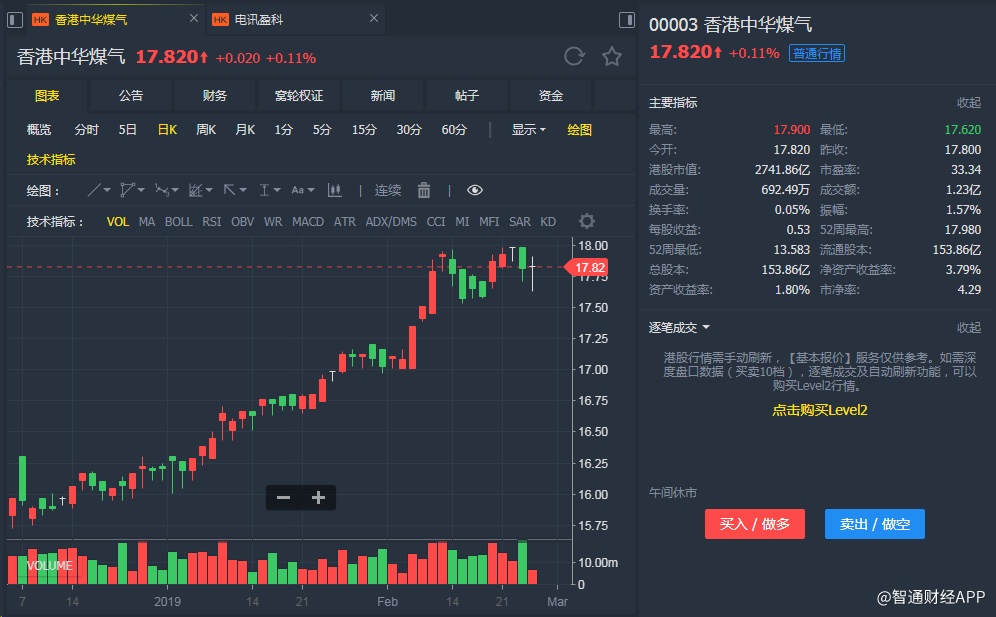
Task: Toggle the right side panel icon
Action: click(627, 19)
